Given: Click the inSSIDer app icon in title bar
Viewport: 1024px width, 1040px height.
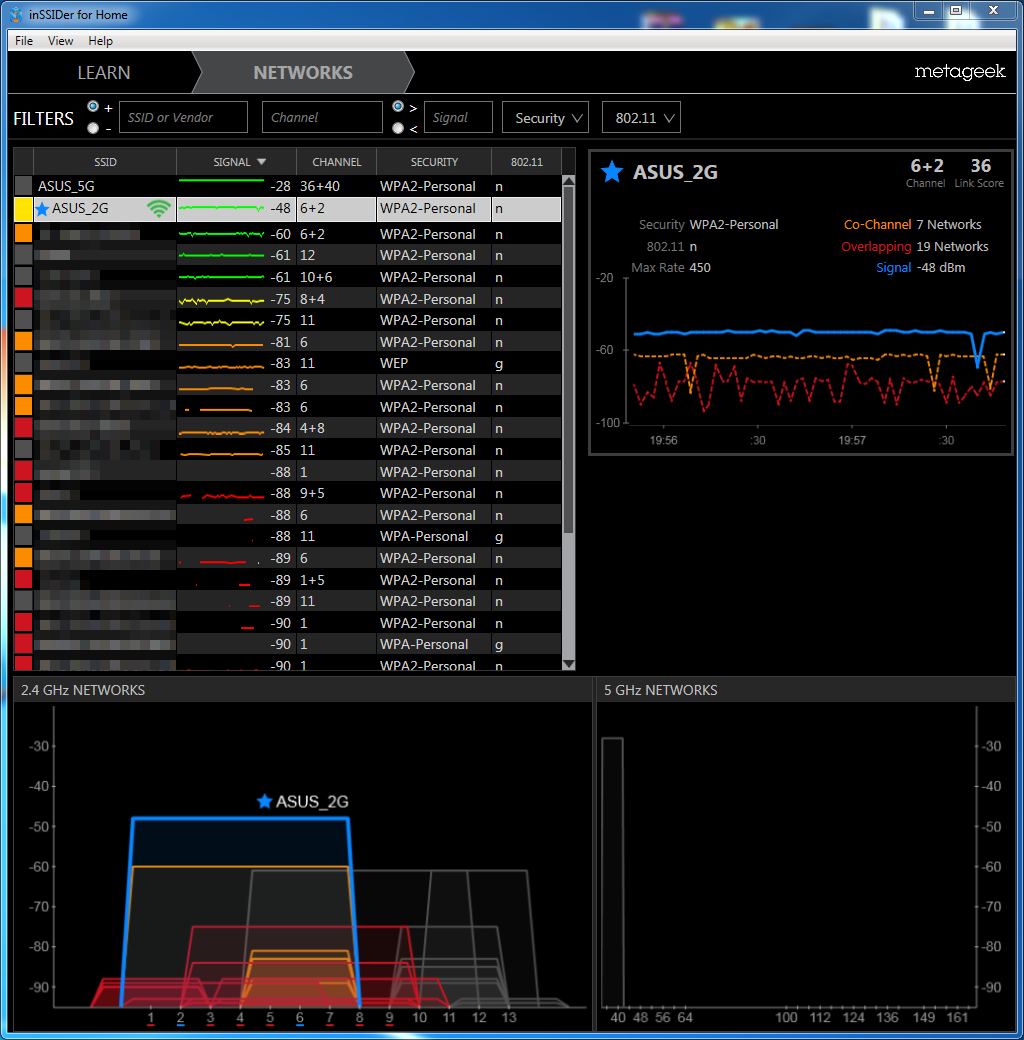Looking at the screenshot, I should pyautogui.click(x=16, y=14).
